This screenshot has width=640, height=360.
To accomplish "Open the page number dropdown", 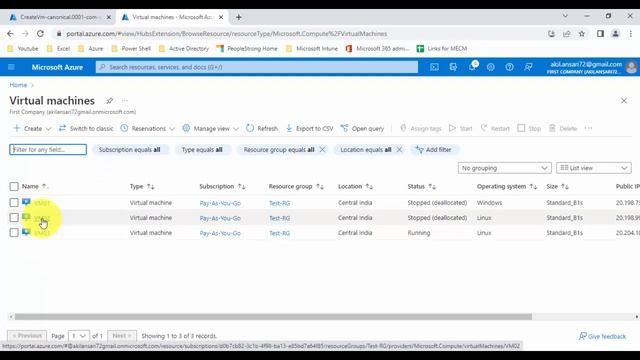I will point(78,336).
